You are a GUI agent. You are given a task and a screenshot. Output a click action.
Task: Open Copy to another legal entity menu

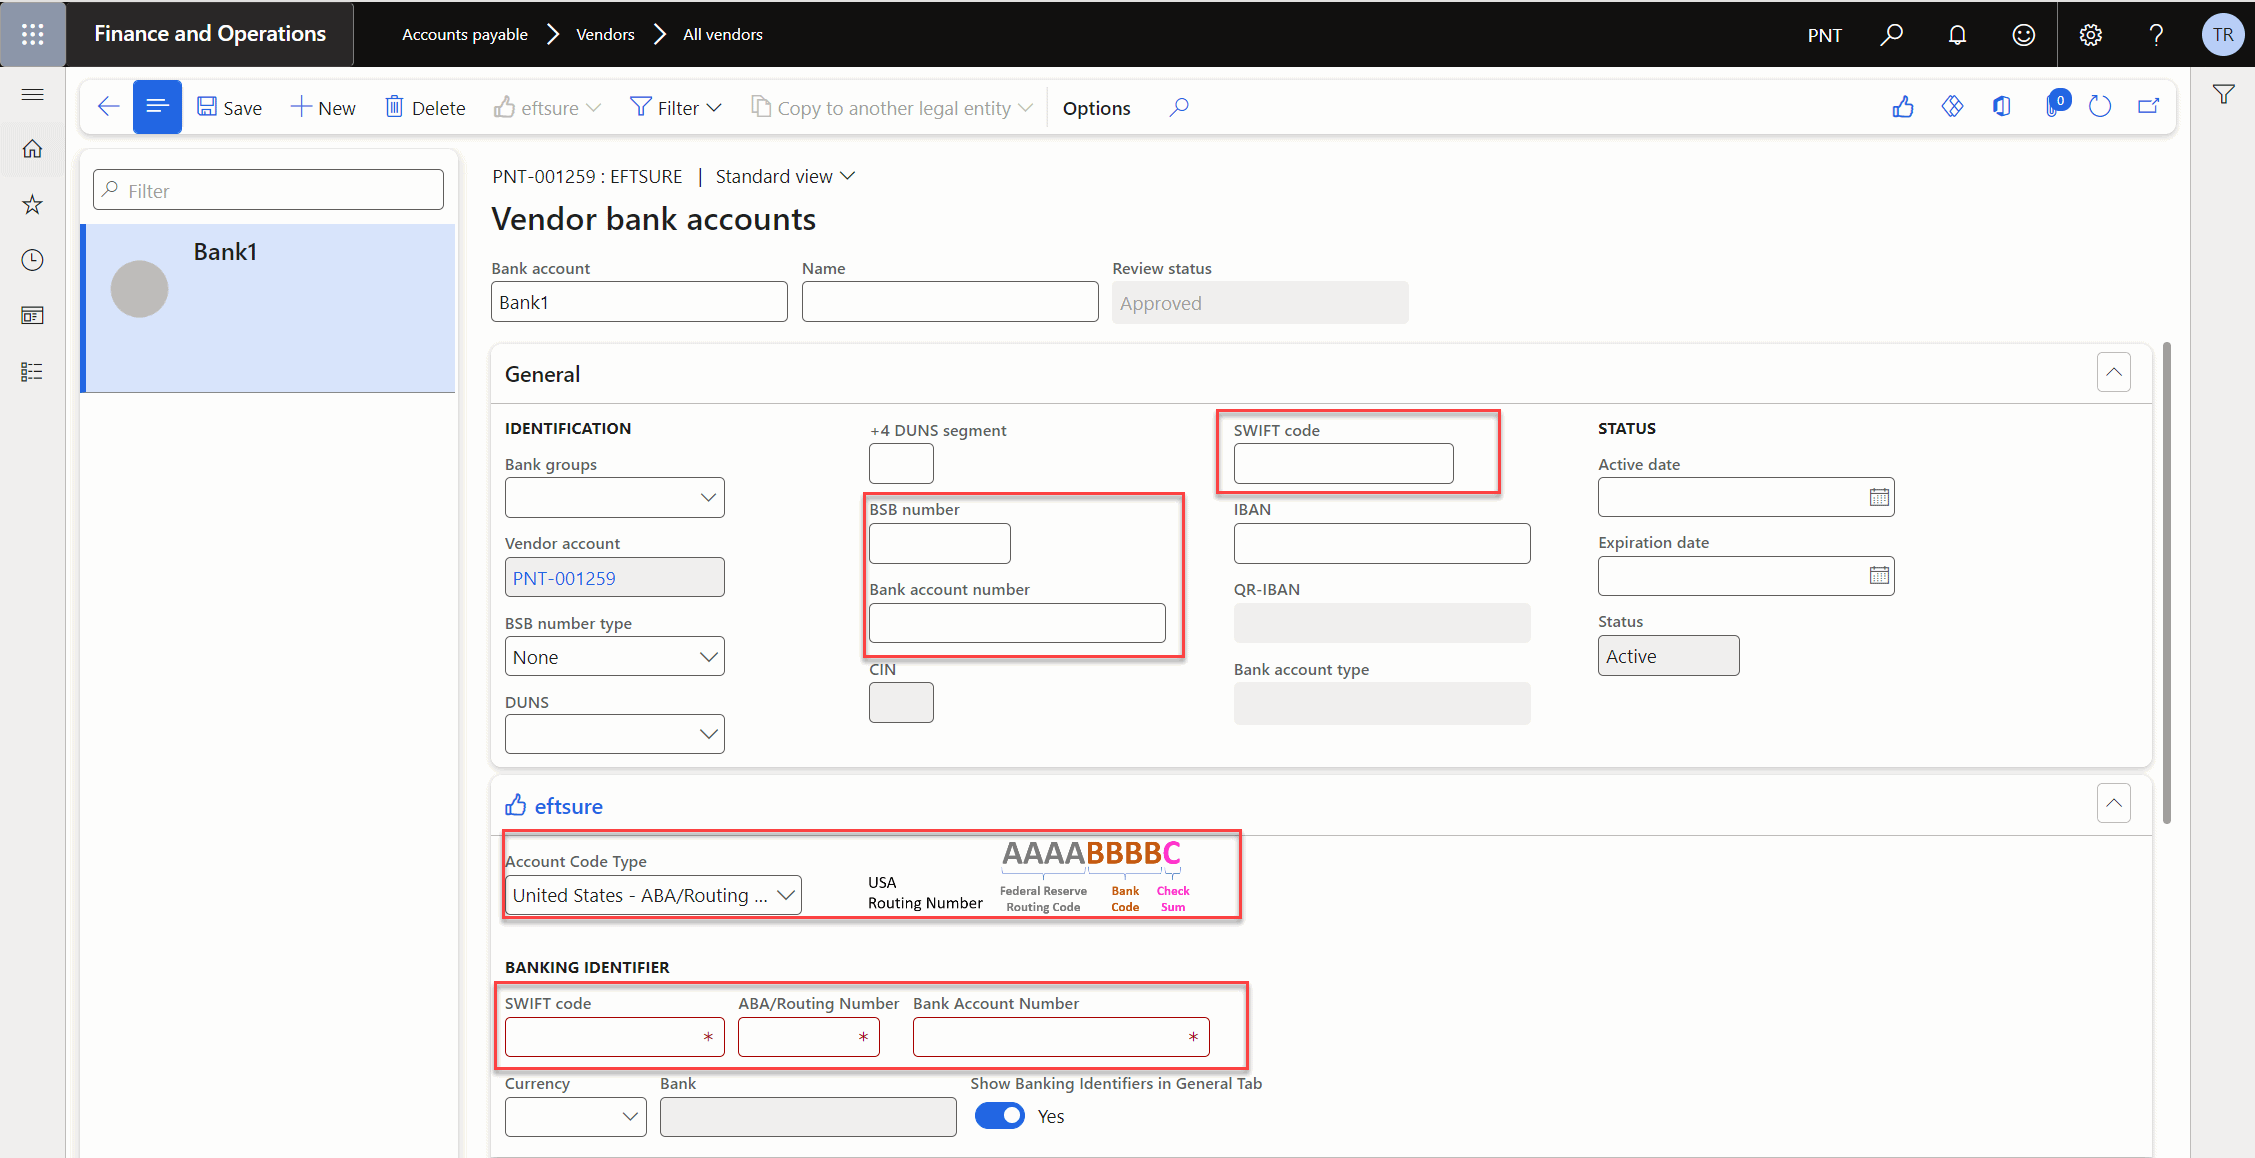pyautogui.click(x=892, y=108)
